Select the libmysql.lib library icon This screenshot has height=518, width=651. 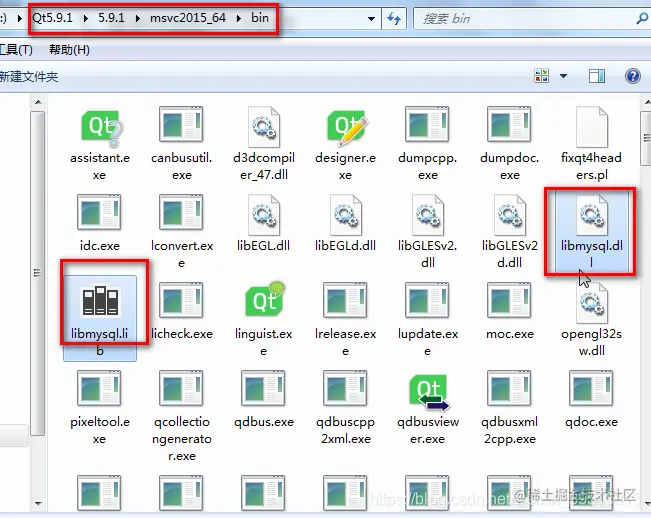tap(100, 301)
